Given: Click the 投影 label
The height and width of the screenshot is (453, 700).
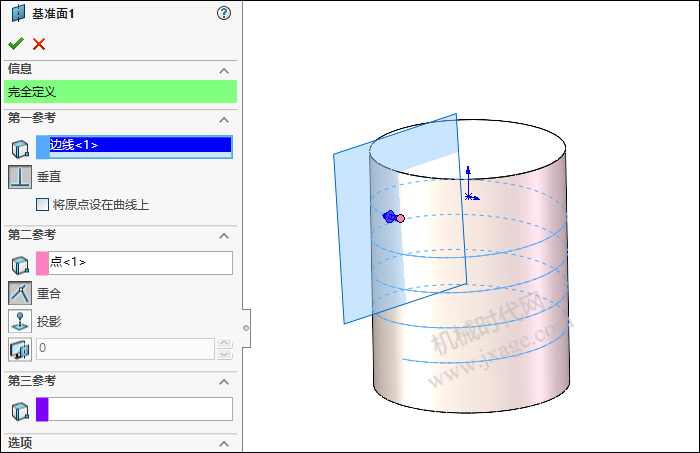Looking at the screenshot, I should (x=49, y=321).
